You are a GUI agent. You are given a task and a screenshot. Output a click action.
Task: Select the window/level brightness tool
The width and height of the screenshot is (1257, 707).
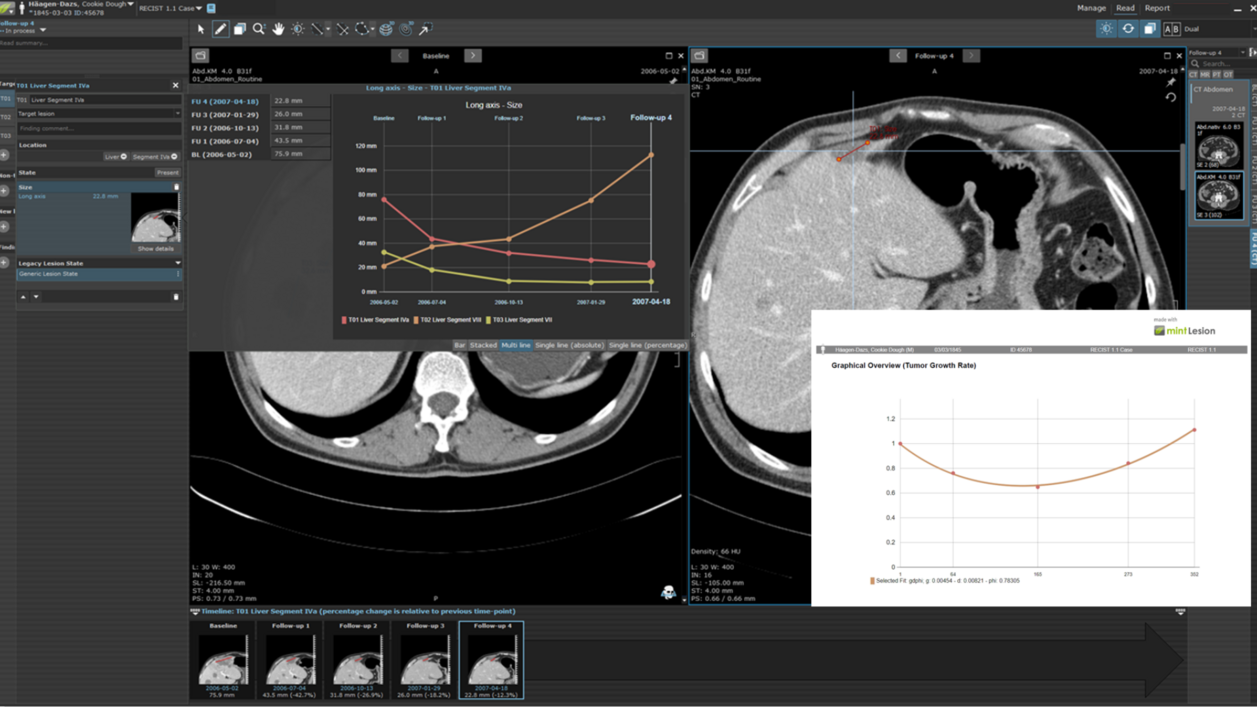click(297, 29)
